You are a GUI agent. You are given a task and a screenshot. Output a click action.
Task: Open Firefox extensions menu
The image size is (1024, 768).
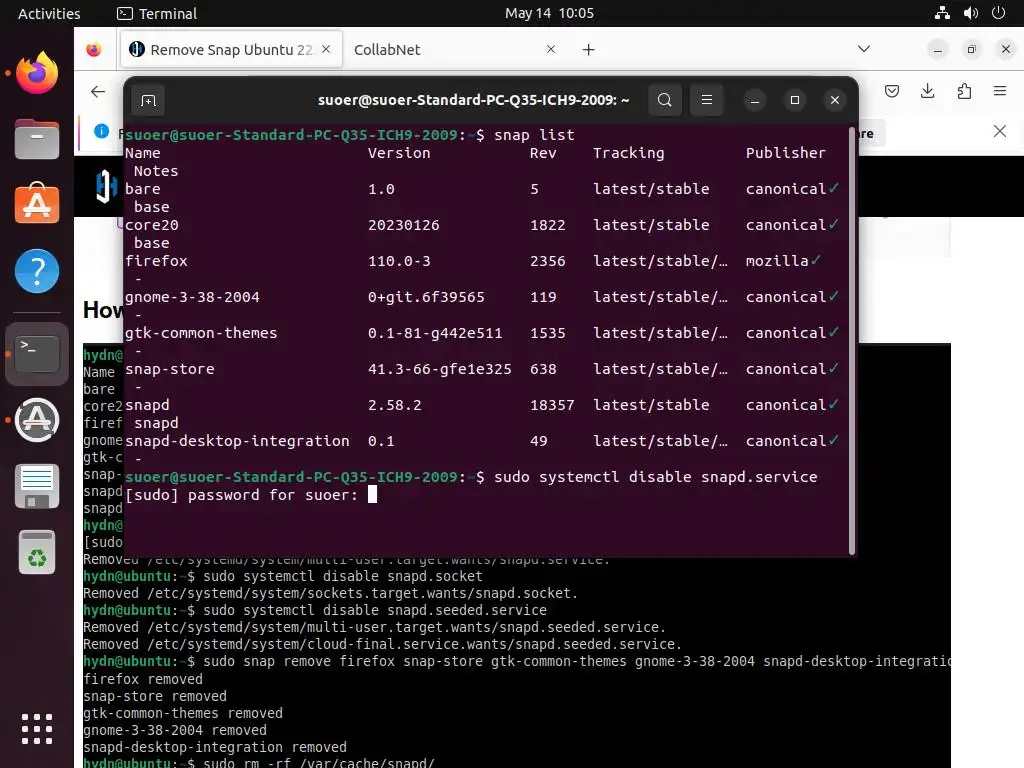pyautogui.click(x=964, y=91)
